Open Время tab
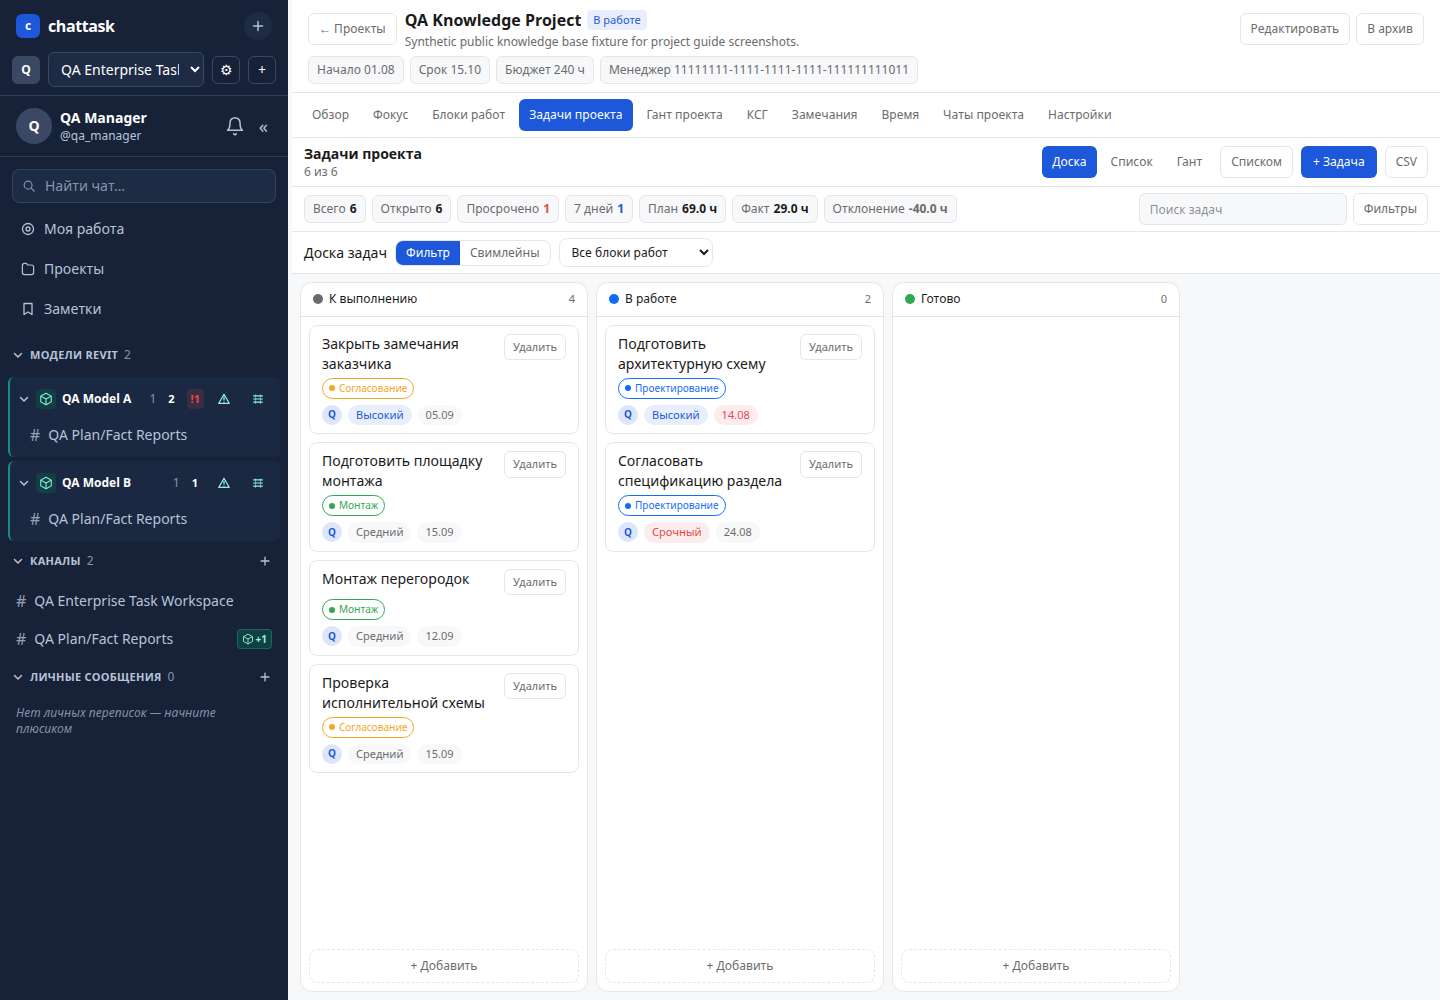 tap(900, 115)
